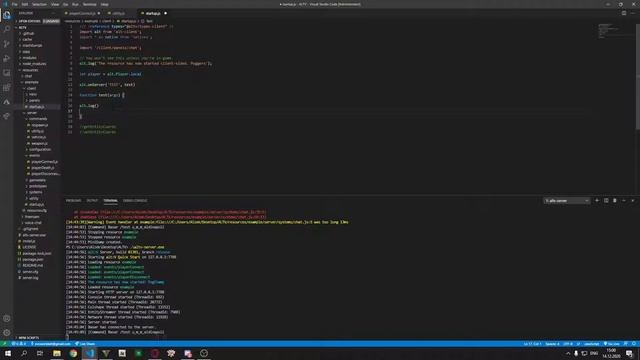Add a new terminal with plus icon
Screen dimensions: 640x360
(597, 200)
